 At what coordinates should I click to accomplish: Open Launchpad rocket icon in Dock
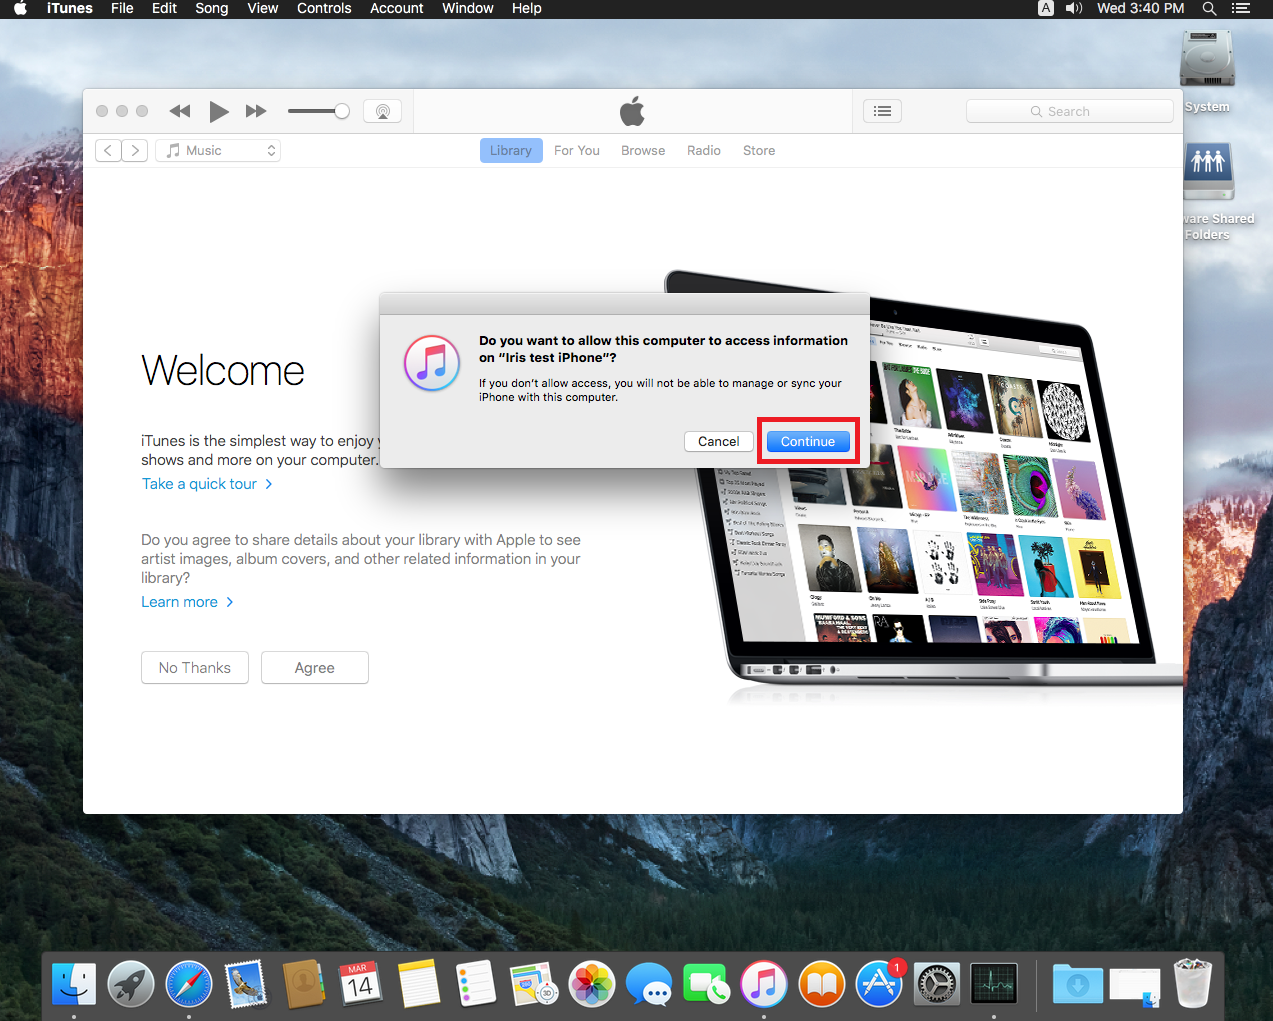click(x=131, y=984)
